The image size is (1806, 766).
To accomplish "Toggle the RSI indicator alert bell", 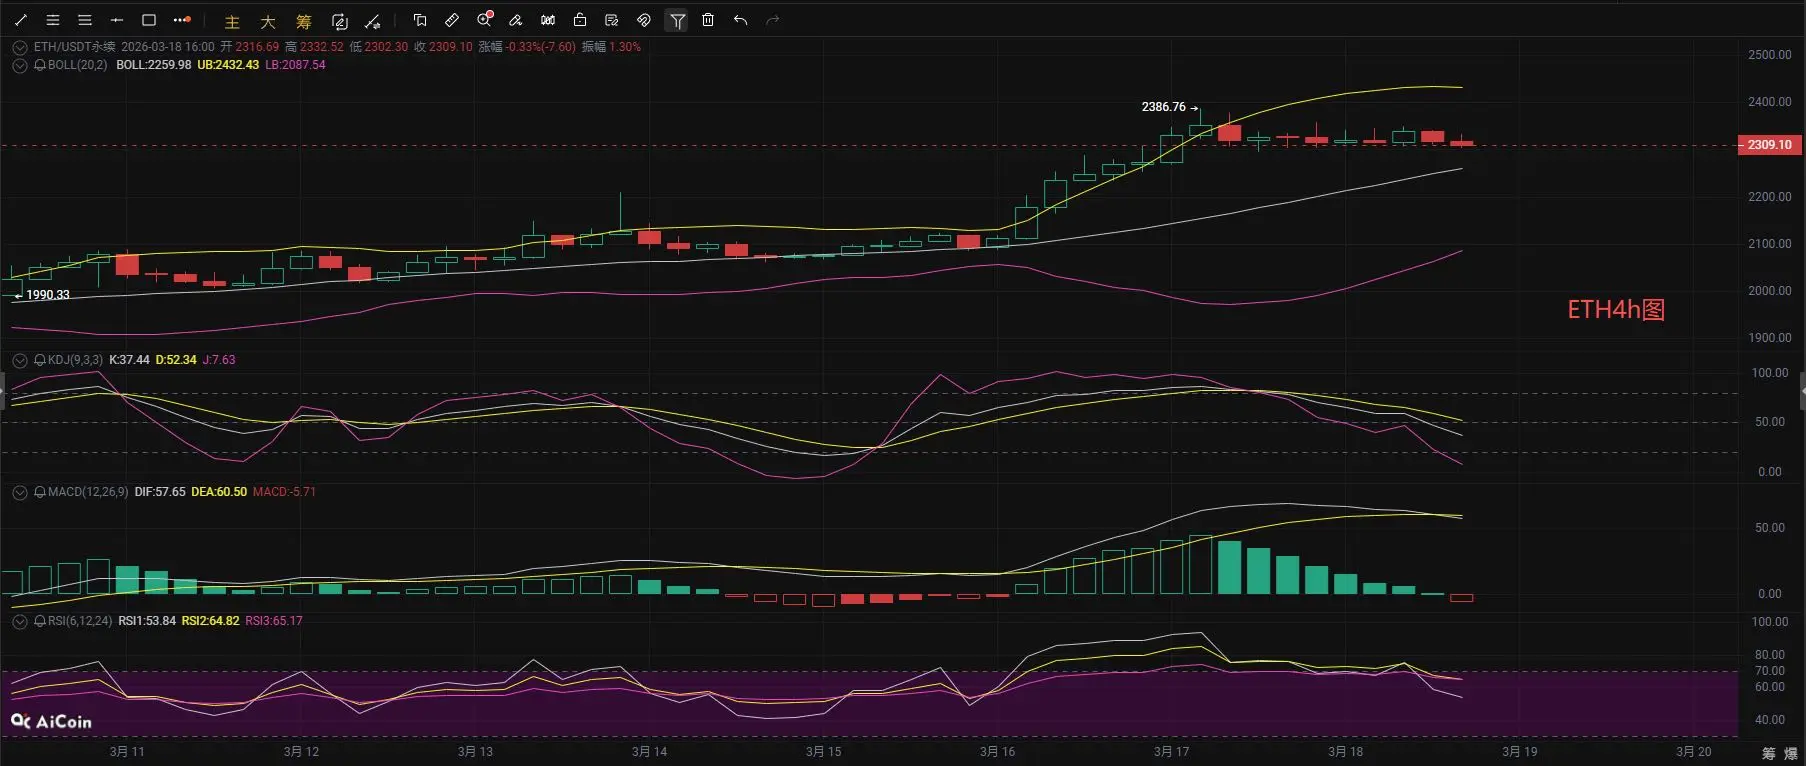I will coord(40,621).
